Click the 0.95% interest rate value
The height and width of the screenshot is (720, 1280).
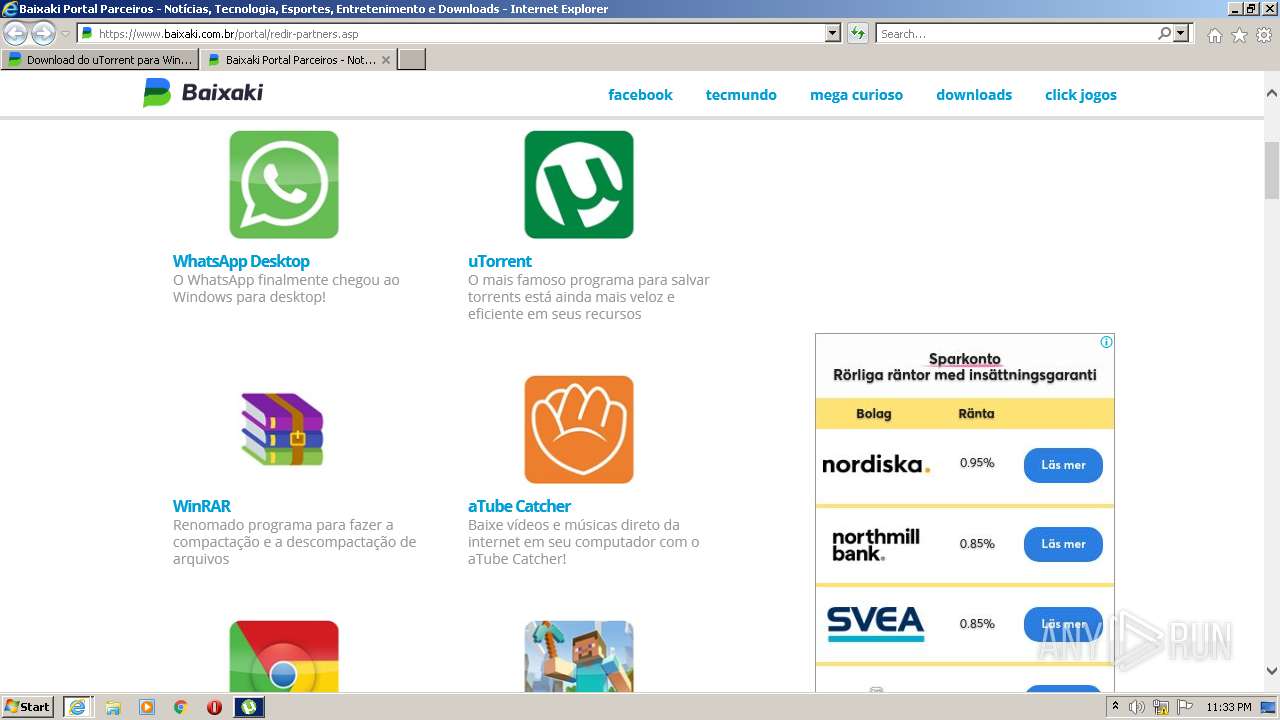pyautogui.click(x=977, y=463)
